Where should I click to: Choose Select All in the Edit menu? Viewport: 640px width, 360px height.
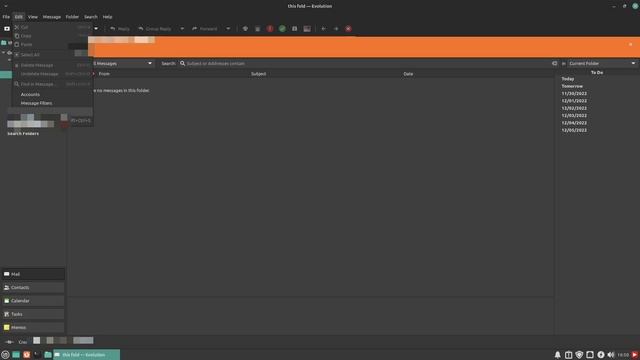[x=52, y=55]
